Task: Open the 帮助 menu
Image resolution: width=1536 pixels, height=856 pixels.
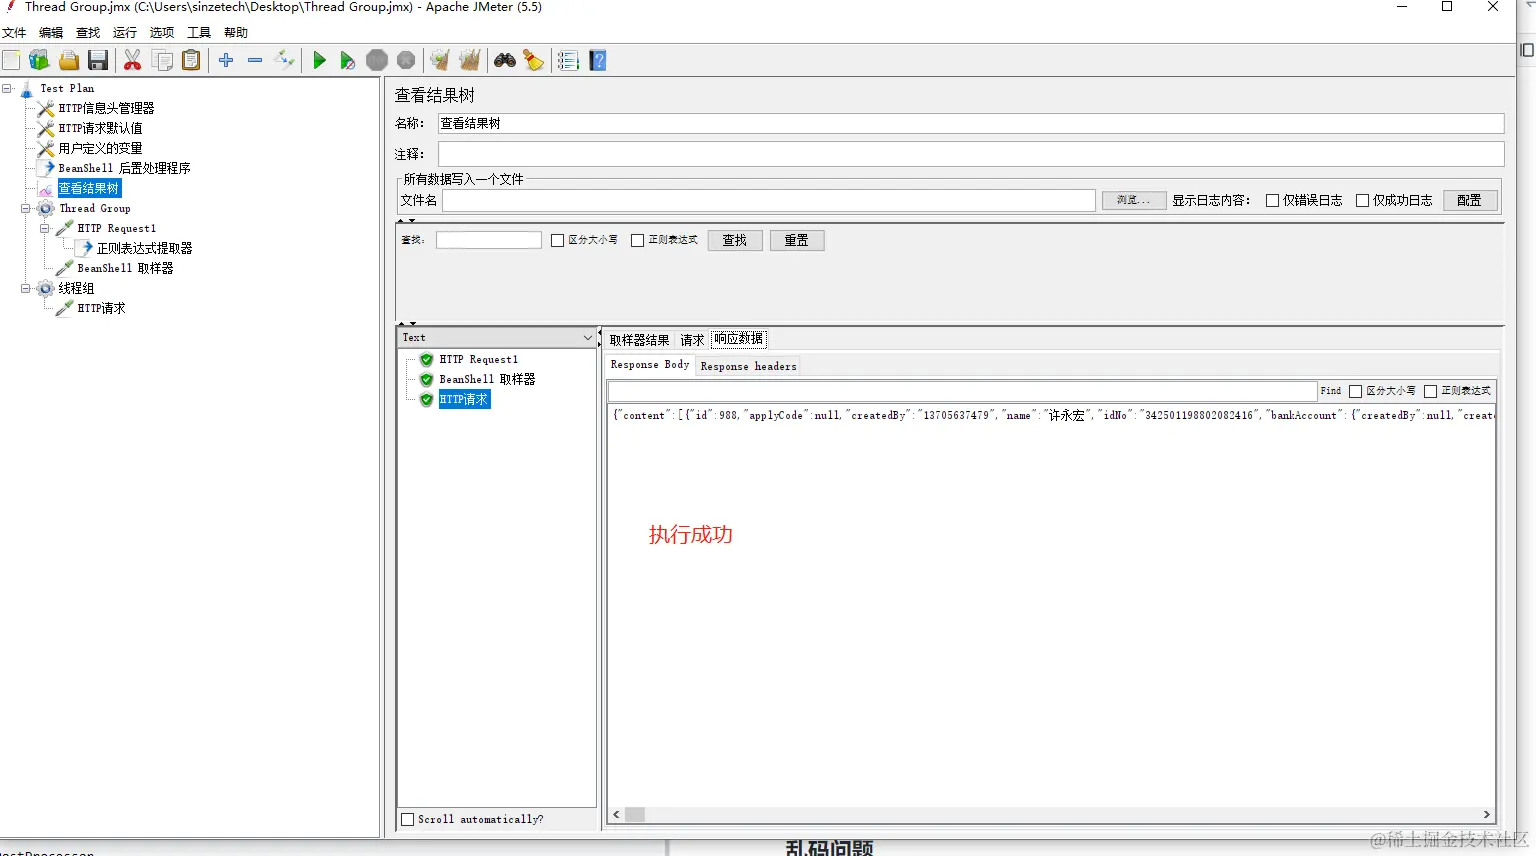Action: click(x=236, y=33)
